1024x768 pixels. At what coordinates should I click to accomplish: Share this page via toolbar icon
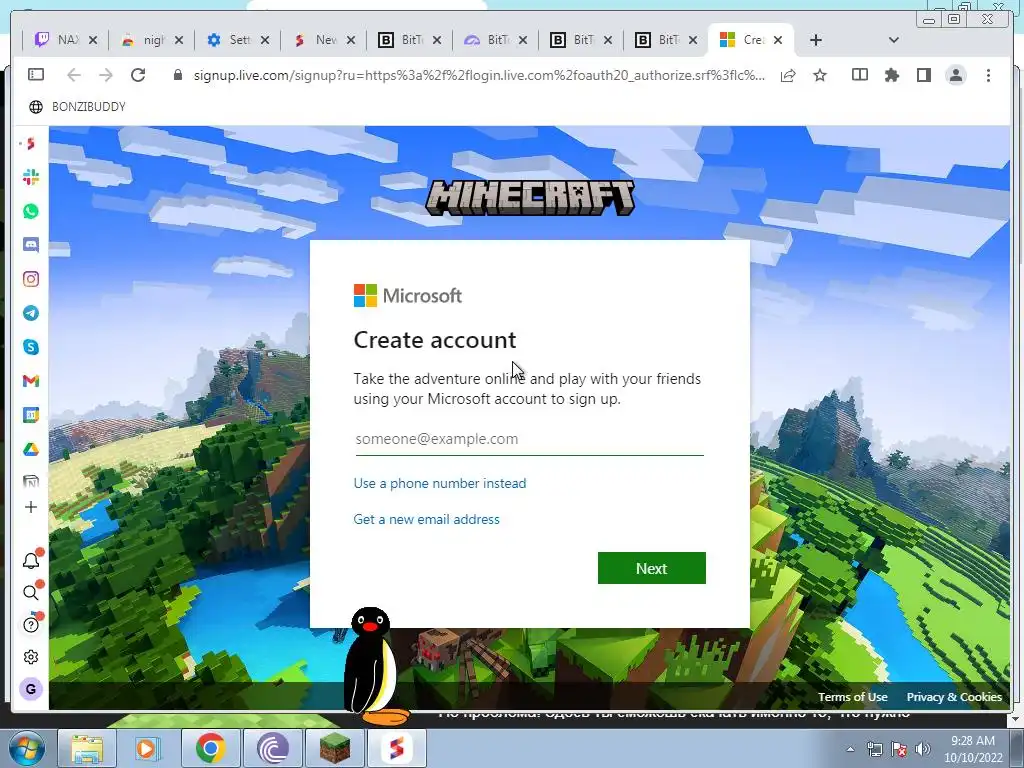[x=788, y=75]
